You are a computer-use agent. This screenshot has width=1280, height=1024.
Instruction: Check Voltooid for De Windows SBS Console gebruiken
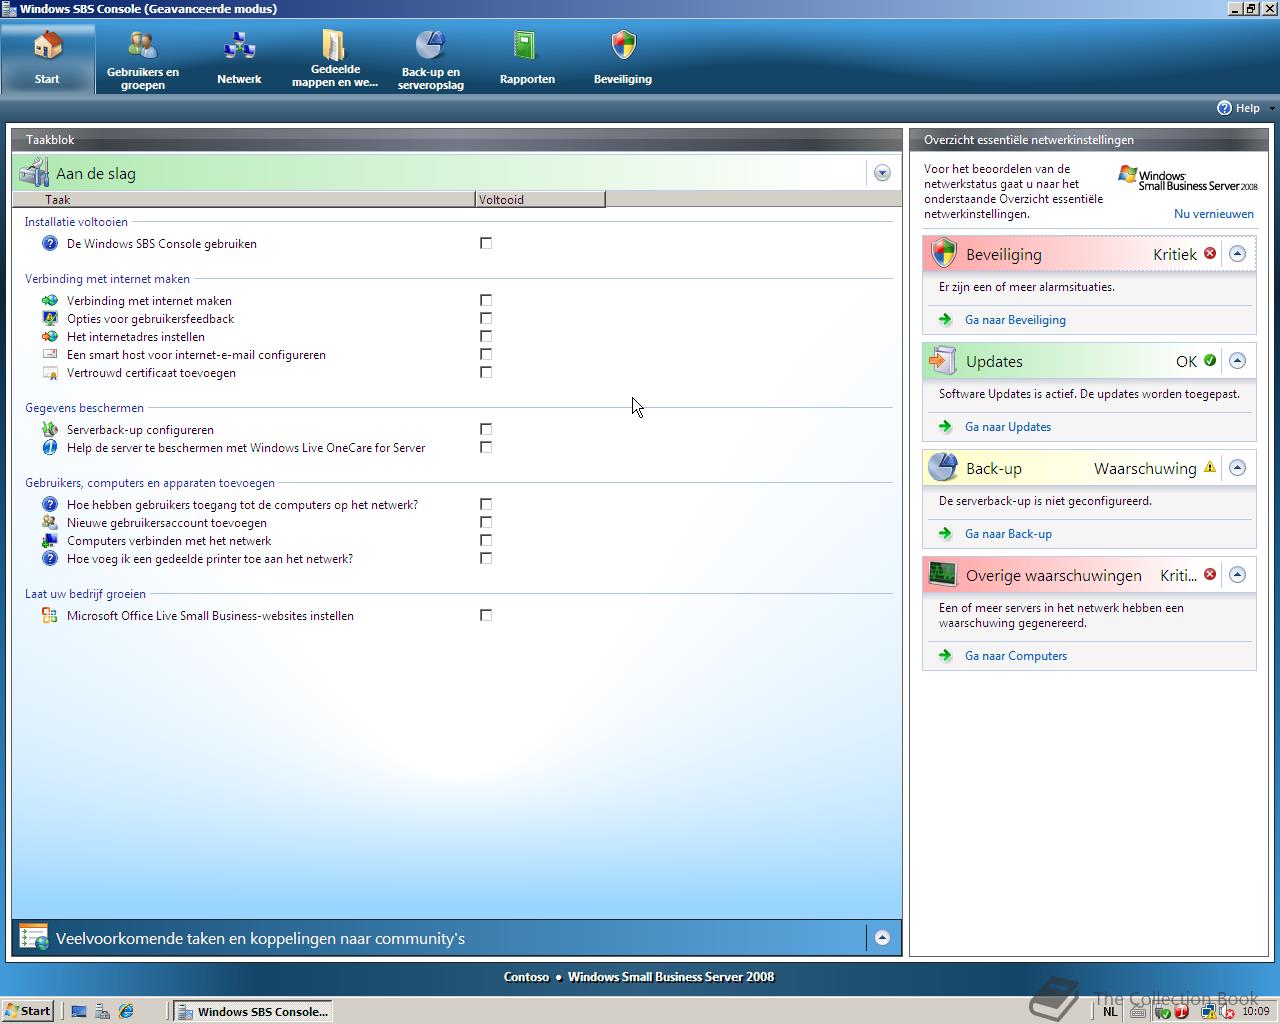(486, 243)
